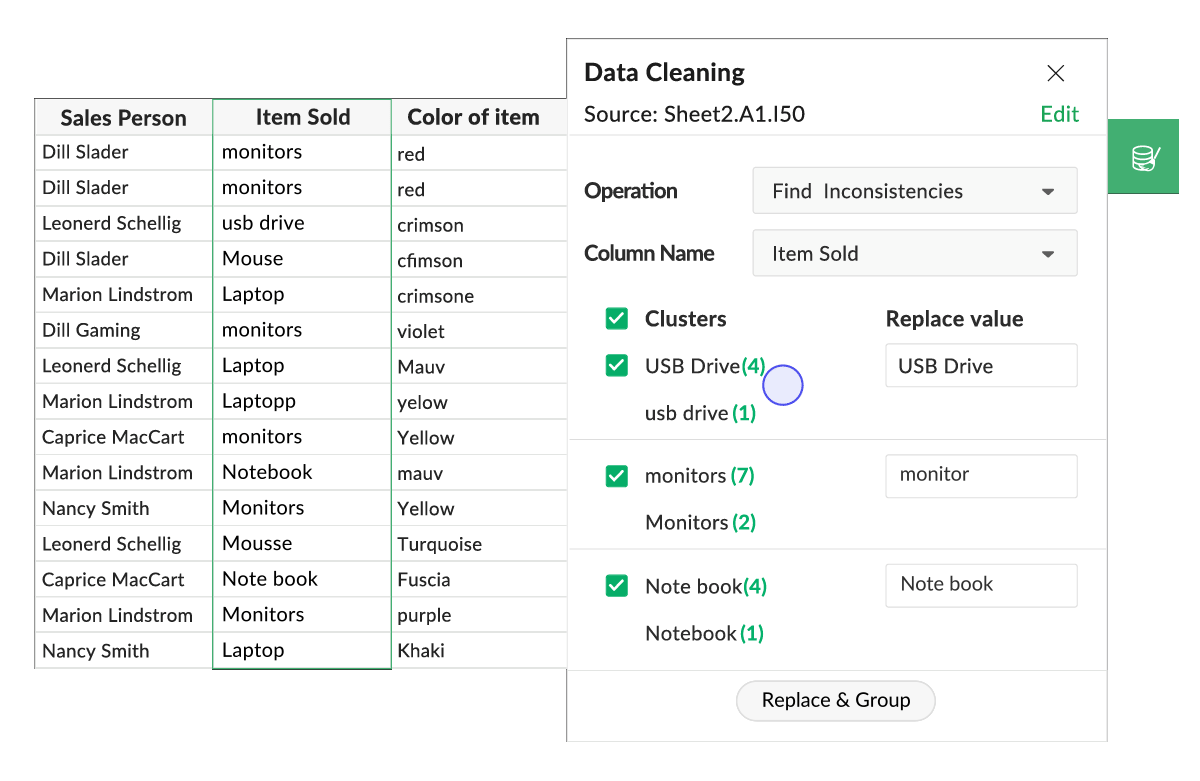Screen dimensions: 1200x781
Task: Expand the Column Name dropdown
Action: pyautogui.click(x=914, y=254)
